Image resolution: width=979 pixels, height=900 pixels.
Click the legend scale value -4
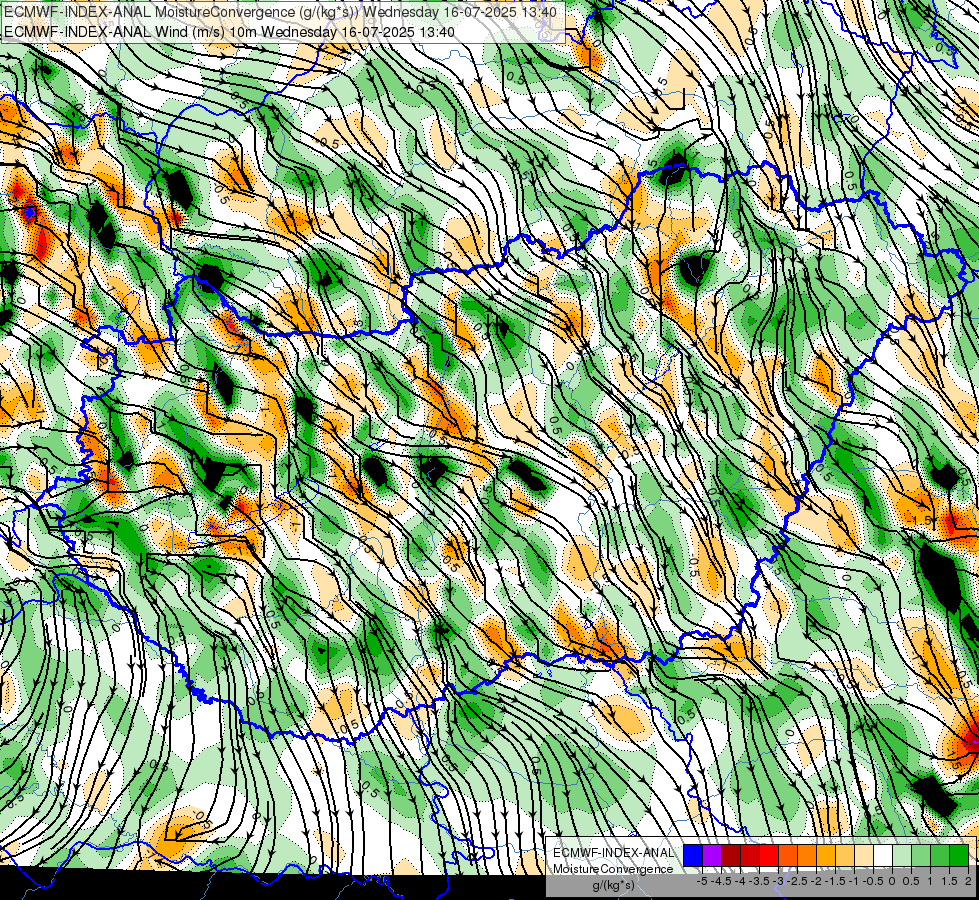click(740, 881)
